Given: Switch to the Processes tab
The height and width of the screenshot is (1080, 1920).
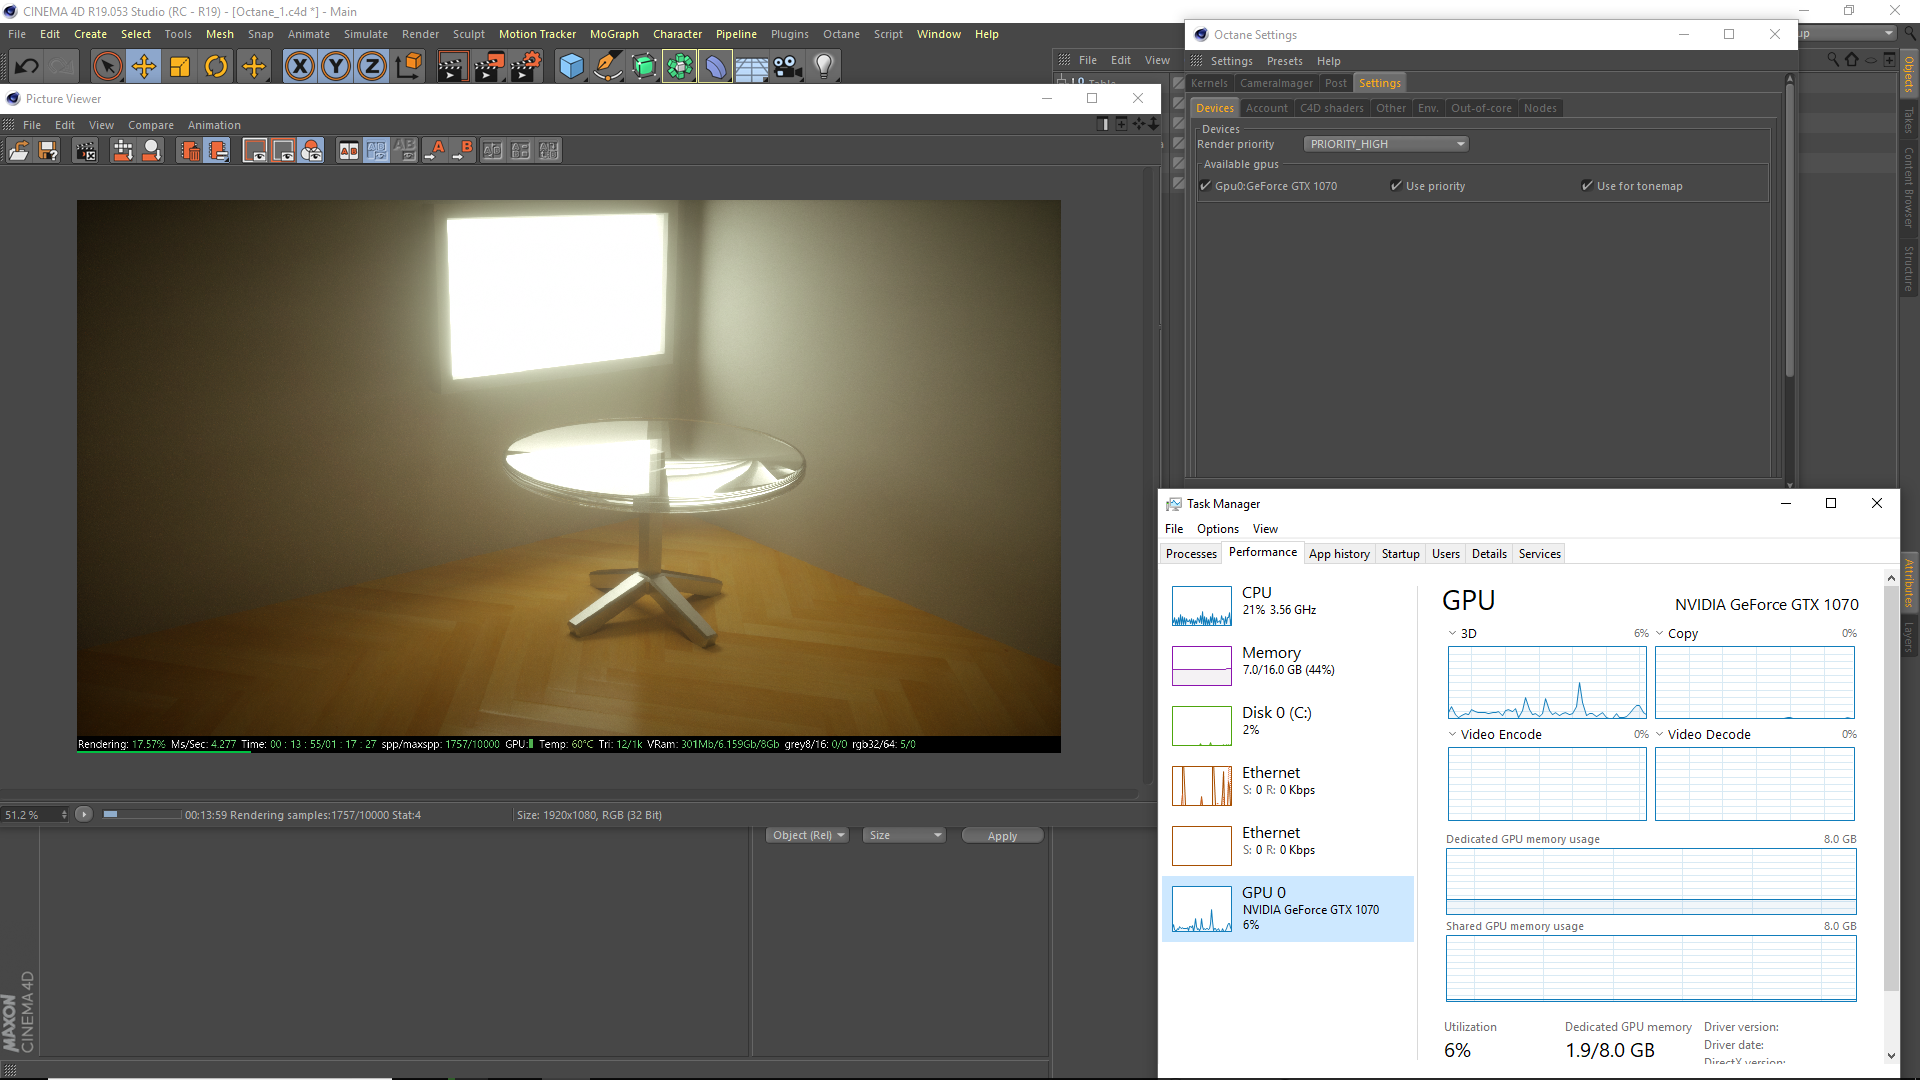Looking at the screenshot, I should (1191, 554).
